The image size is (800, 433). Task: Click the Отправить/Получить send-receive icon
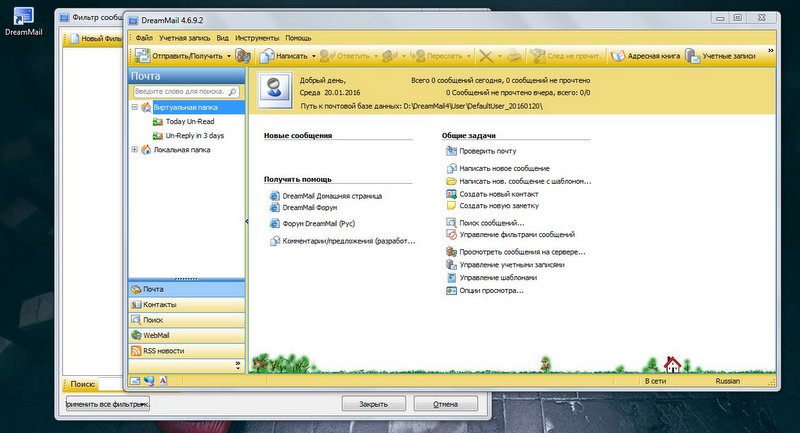[142, 56]
